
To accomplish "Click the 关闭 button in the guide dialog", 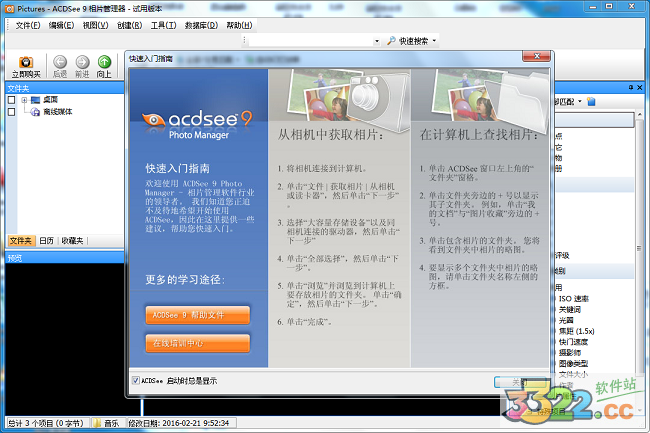I will pyautogui.click(x=519, y=382).
